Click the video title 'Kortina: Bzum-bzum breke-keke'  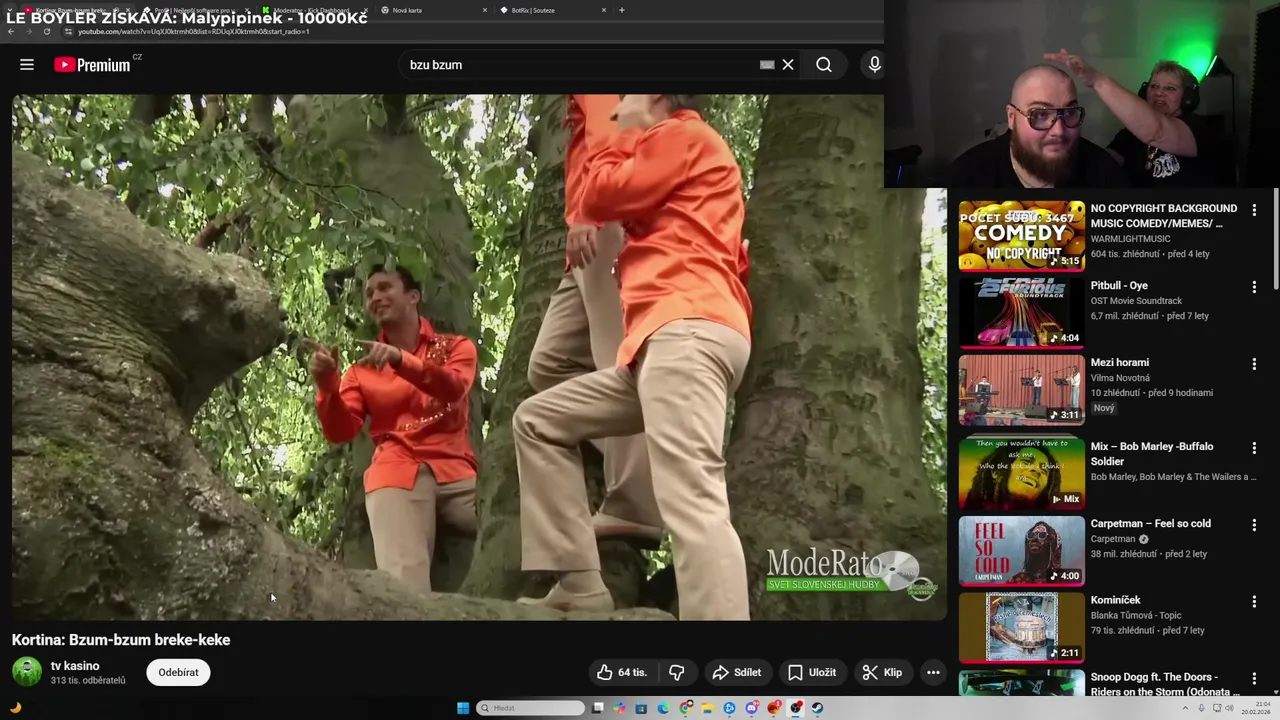[121, 640]
